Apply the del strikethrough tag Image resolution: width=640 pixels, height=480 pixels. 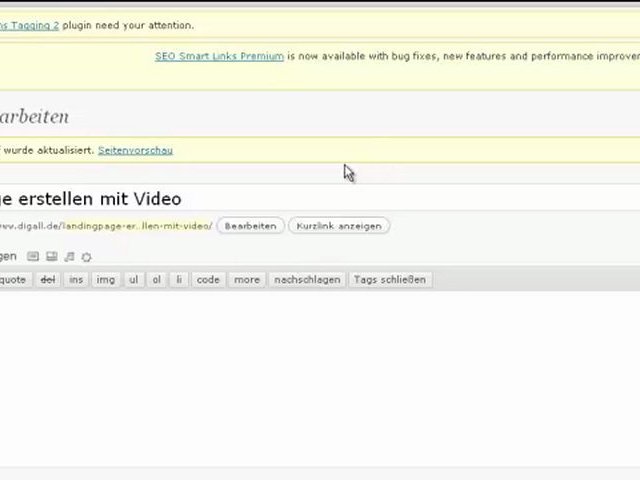coord(47,280)
